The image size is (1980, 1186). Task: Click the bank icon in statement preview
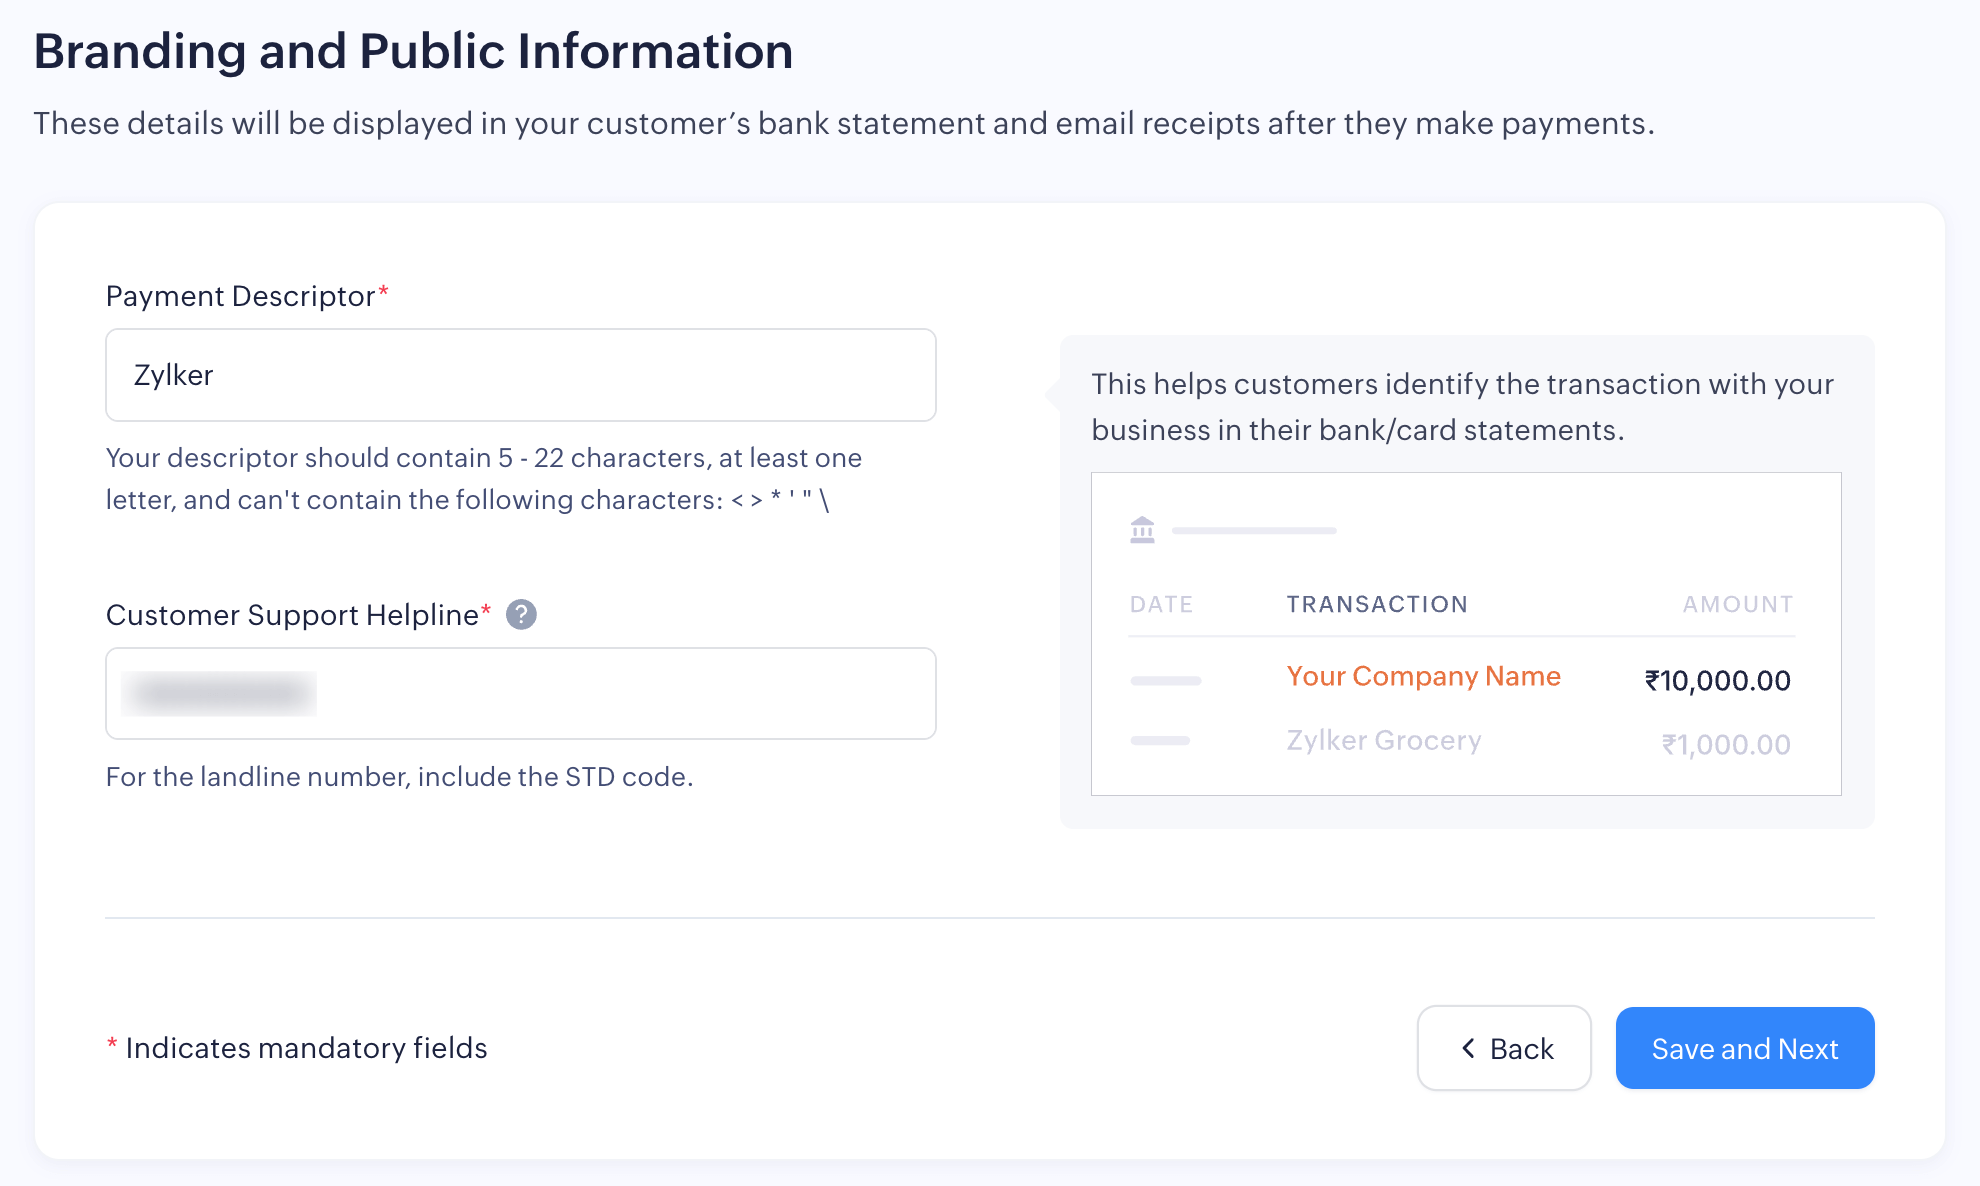[x=1142, y=529]
